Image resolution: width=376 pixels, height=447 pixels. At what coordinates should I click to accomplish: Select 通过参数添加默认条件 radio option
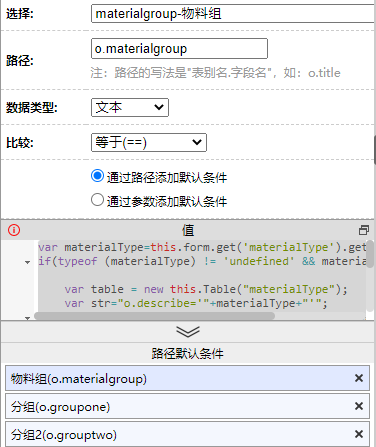coord(97,200)
